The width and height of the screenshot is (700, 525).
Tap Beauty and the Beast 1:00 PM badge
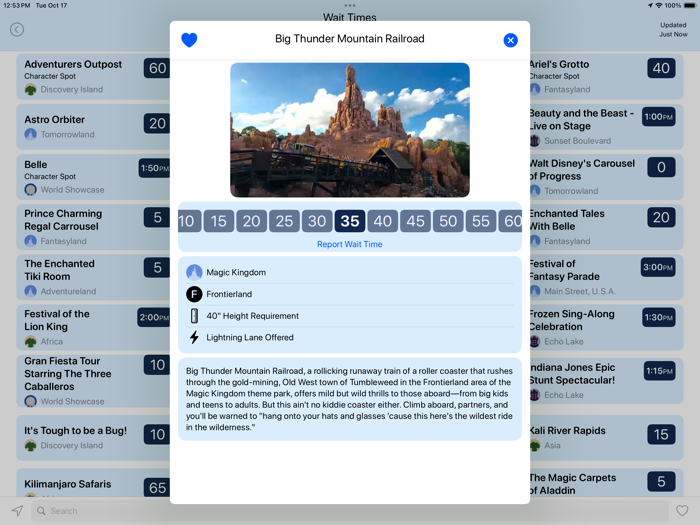coord(658,117)
